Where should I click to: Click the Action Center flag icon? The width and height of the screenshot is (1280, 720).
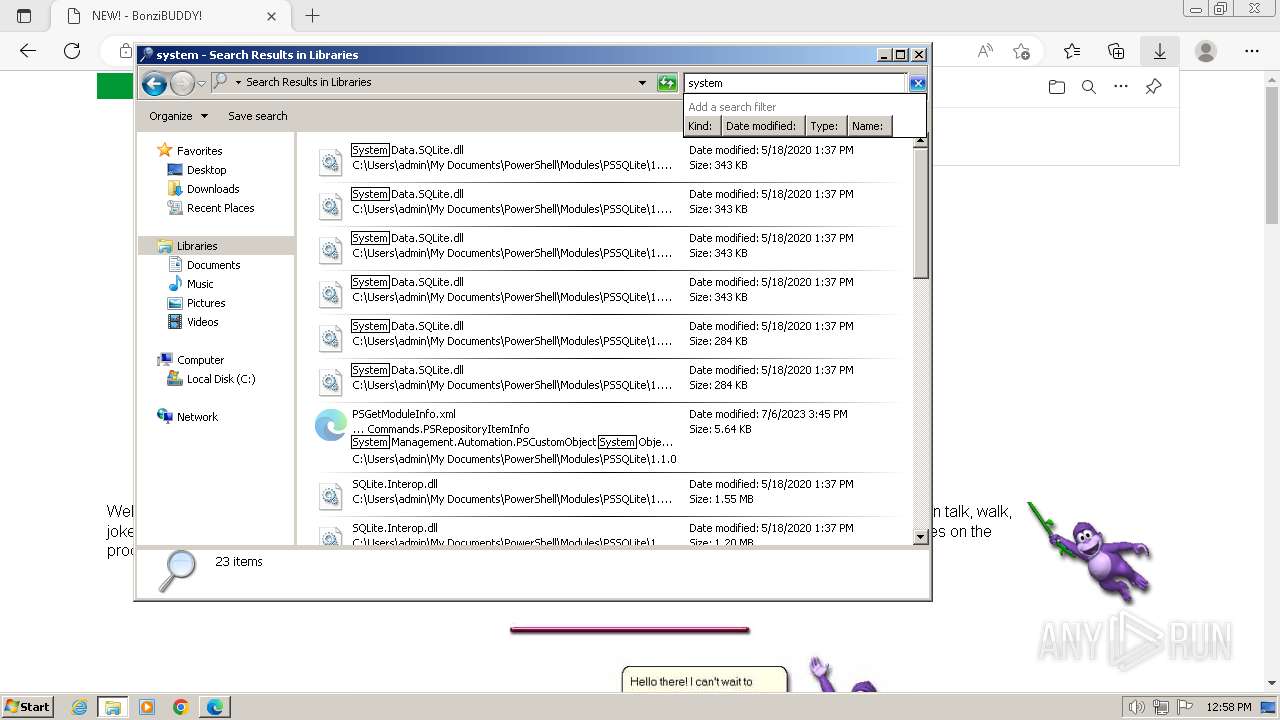[1184, 707]
